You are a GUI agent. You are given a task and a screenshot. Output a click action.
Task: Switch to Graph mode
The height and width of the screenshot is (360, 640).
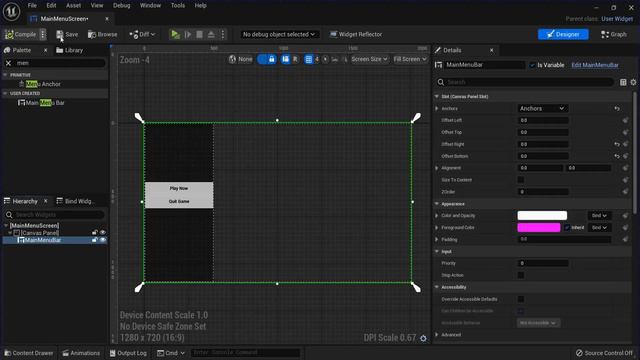613,35
